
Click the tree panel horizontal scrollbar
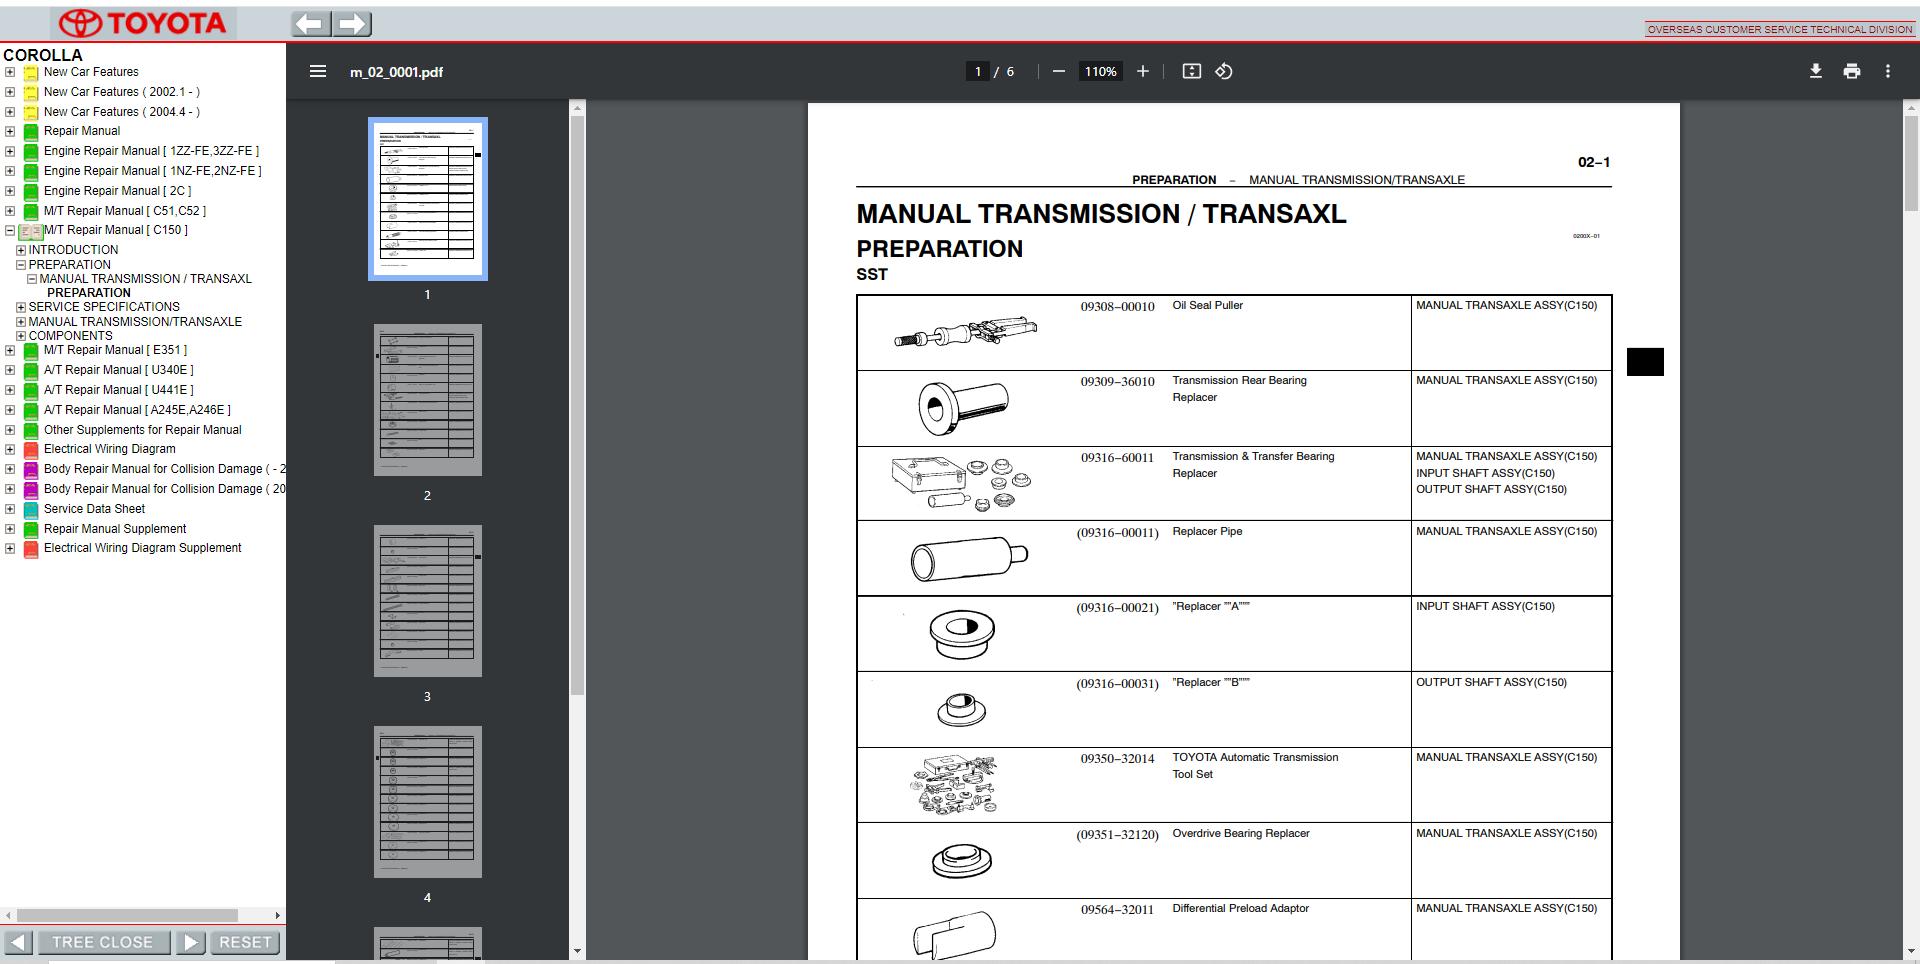pos(128,915)
